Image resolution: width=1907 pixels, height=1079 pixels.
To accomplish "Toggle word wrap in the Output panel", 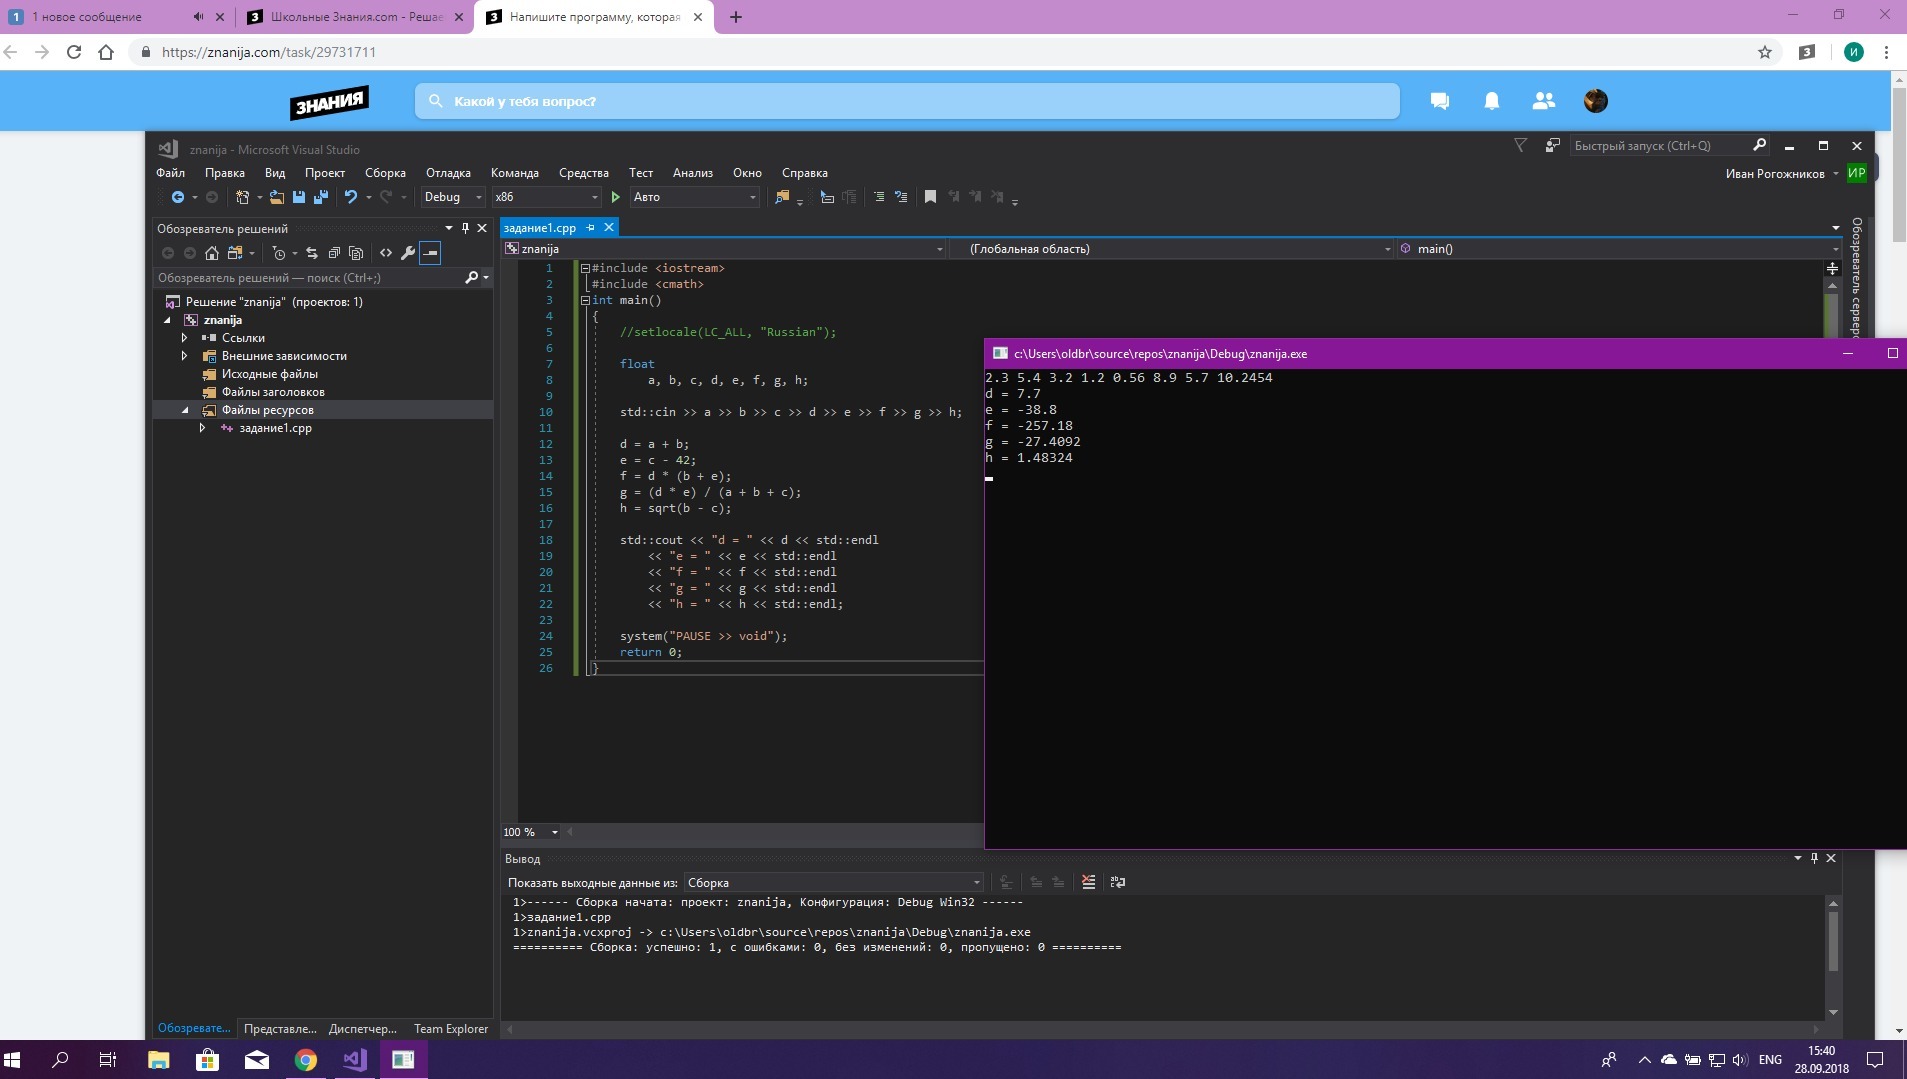I will (x=1118, y=882).
